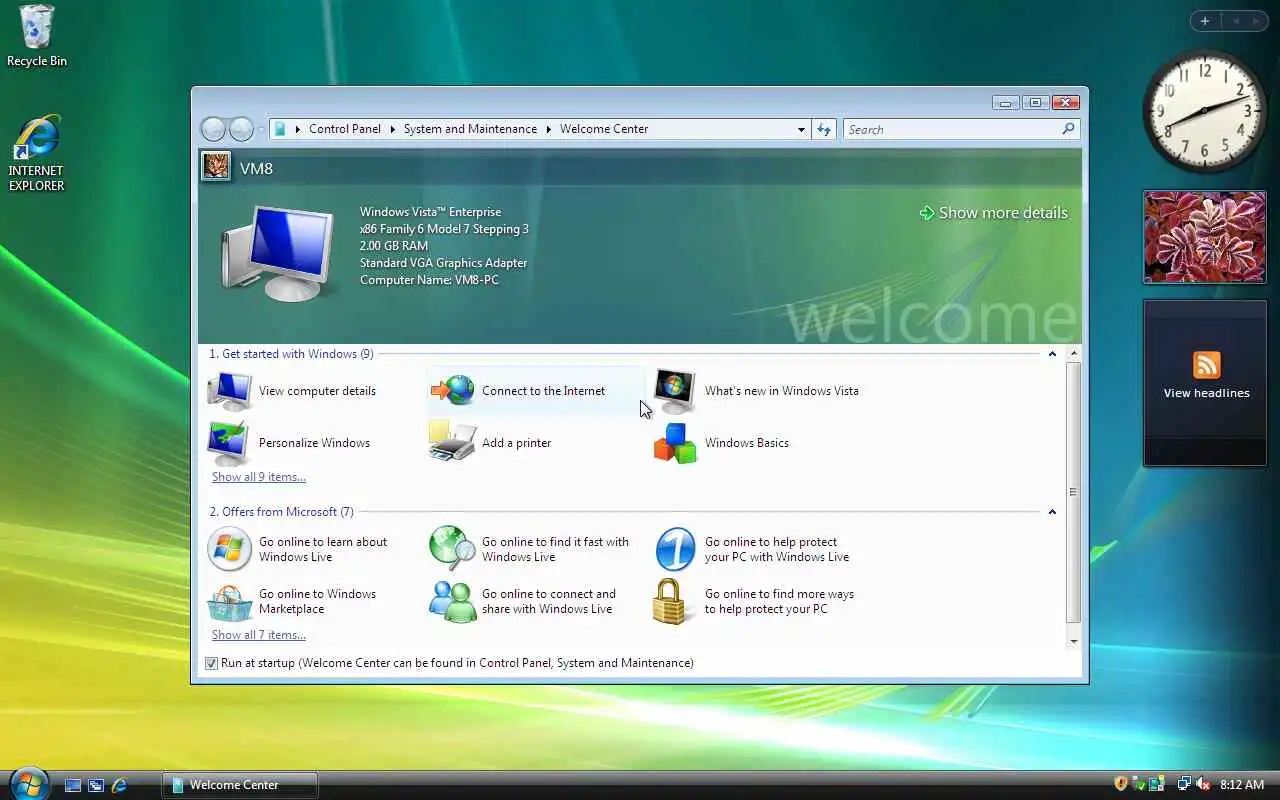Click the muted volume tray icon
The image size is (1280, 800).
[1203, 784]
